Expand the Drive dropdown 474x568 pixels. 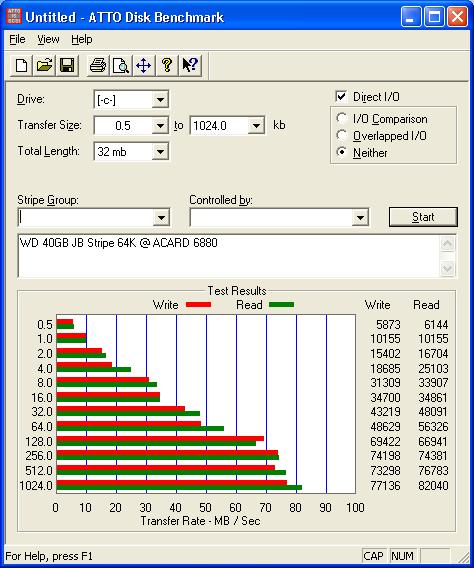pyautogui.click(x=160, y=99)
